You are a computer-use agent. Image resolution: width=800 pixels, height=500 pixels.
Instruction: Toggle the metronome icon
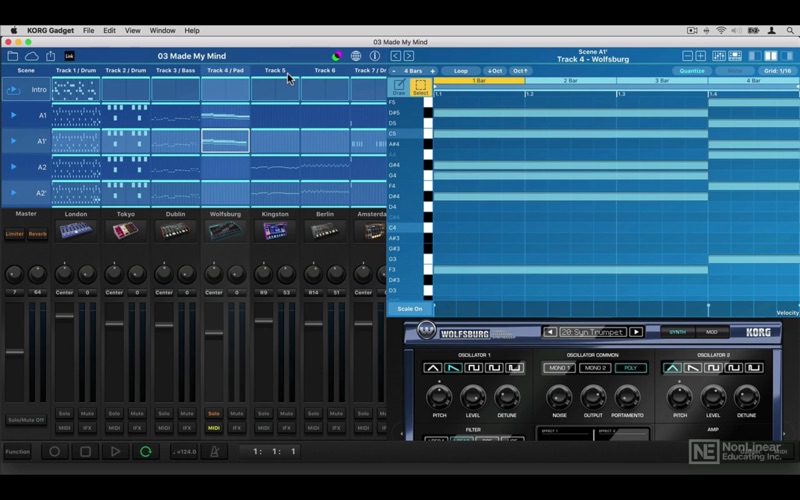click(x=215, y=452)
